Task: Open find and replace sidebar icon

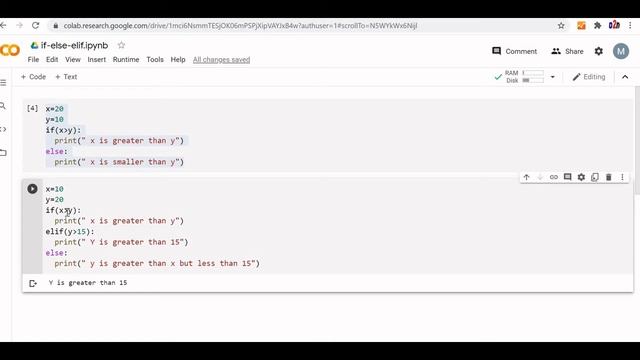Action: click(x=3, y=106)
